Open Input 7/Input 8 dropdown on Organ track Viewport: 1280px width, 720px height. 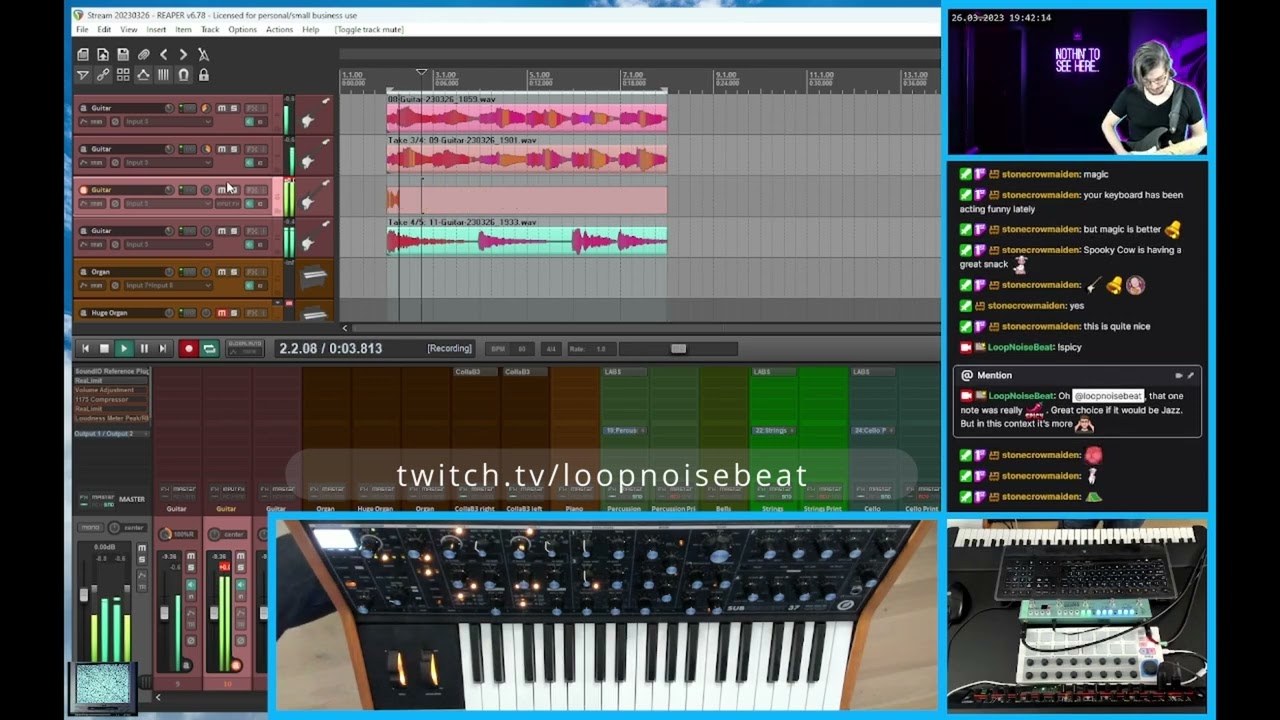[168, 285]
